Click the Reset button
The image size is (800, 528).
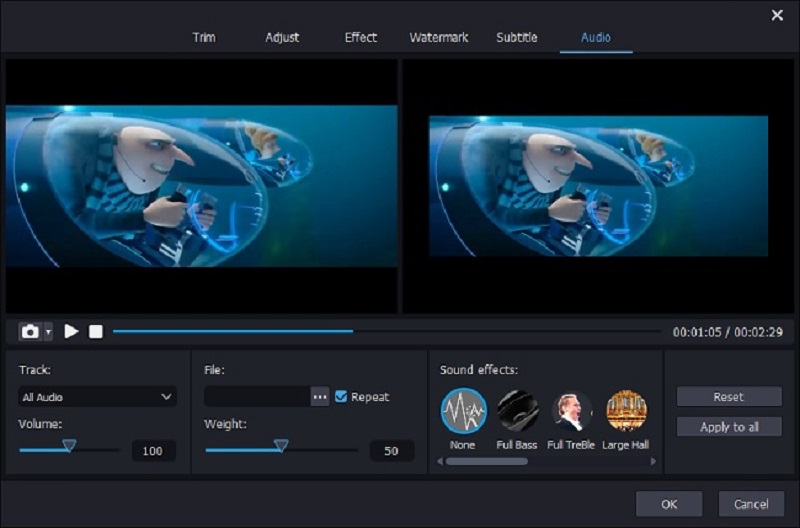tap(728, 397)
